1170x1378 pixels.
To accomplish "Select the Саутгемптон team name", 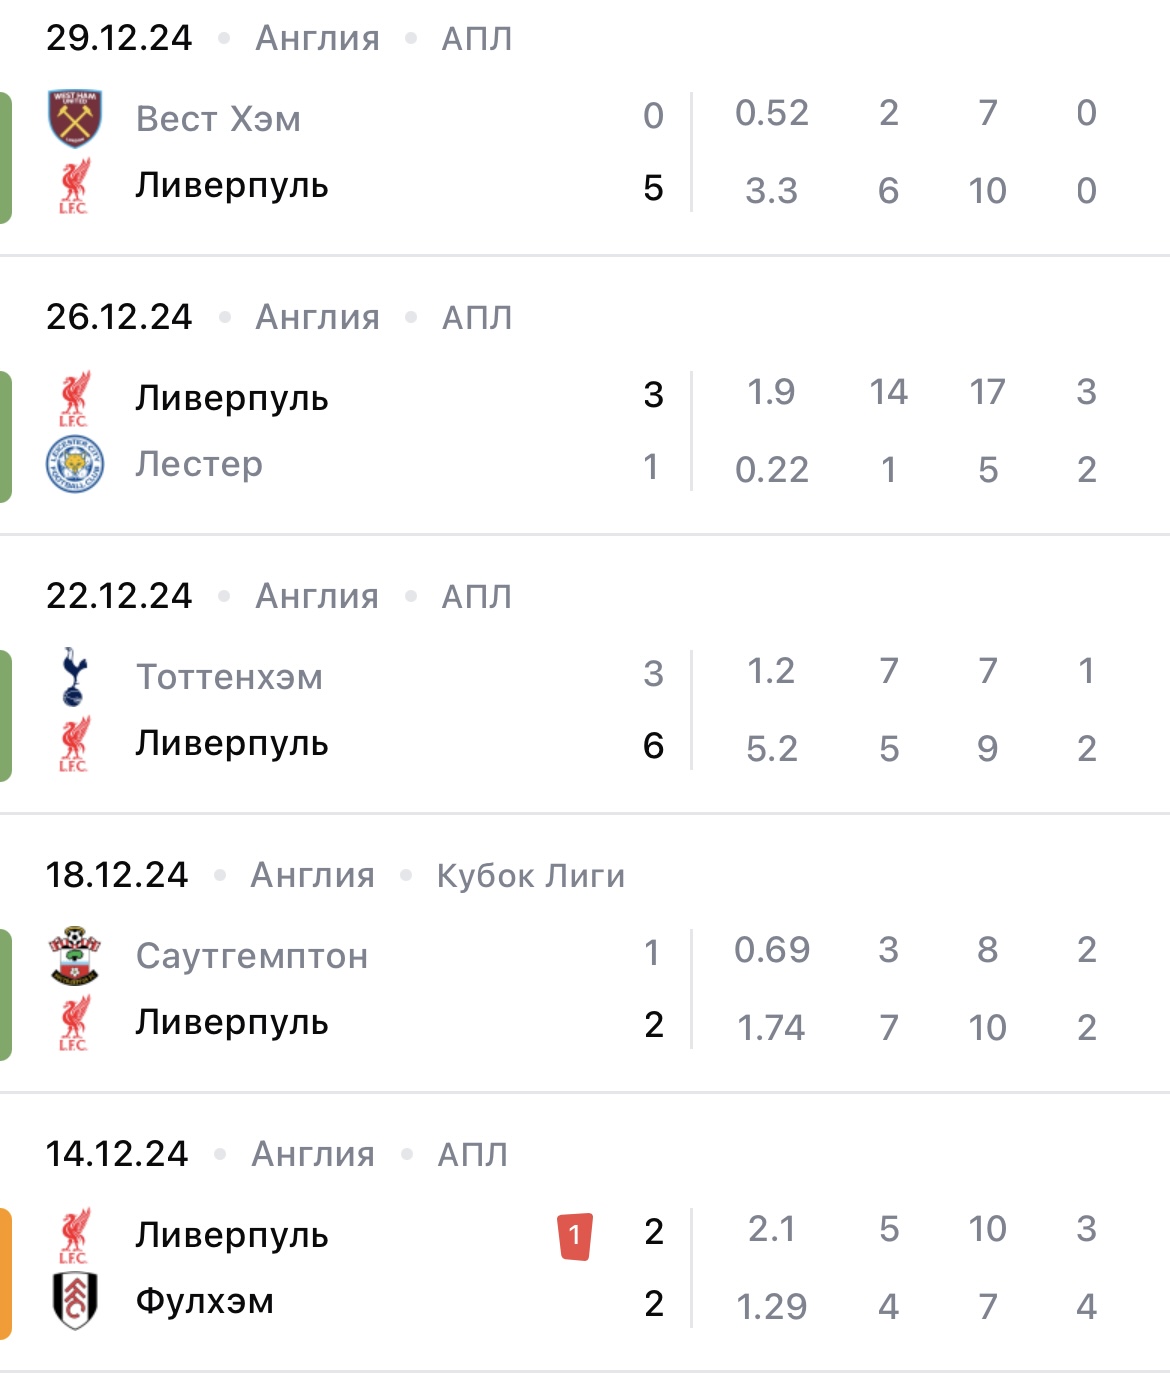I will [x=252, y=956].
